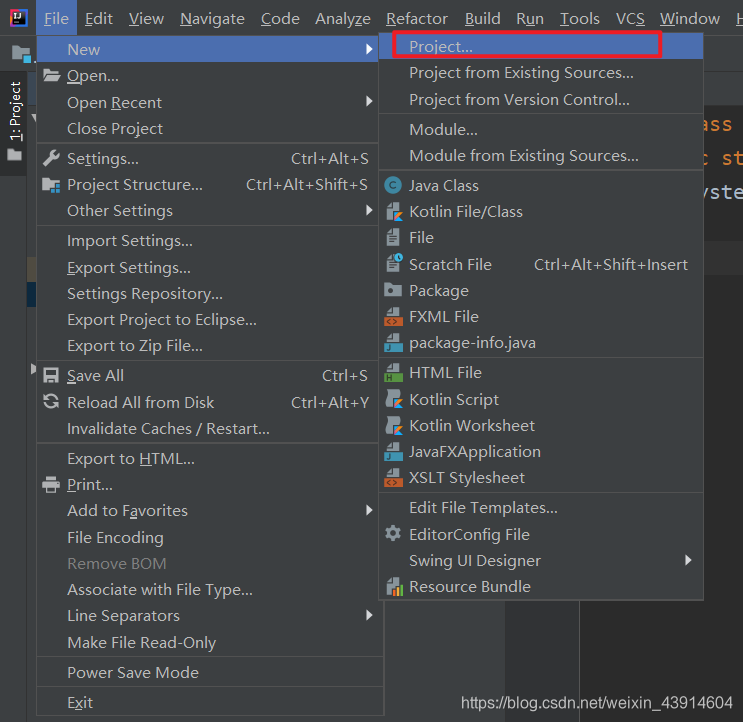Click the XSLT Stylesheet icon
743x722 pixels.
(x=393, y=478)
